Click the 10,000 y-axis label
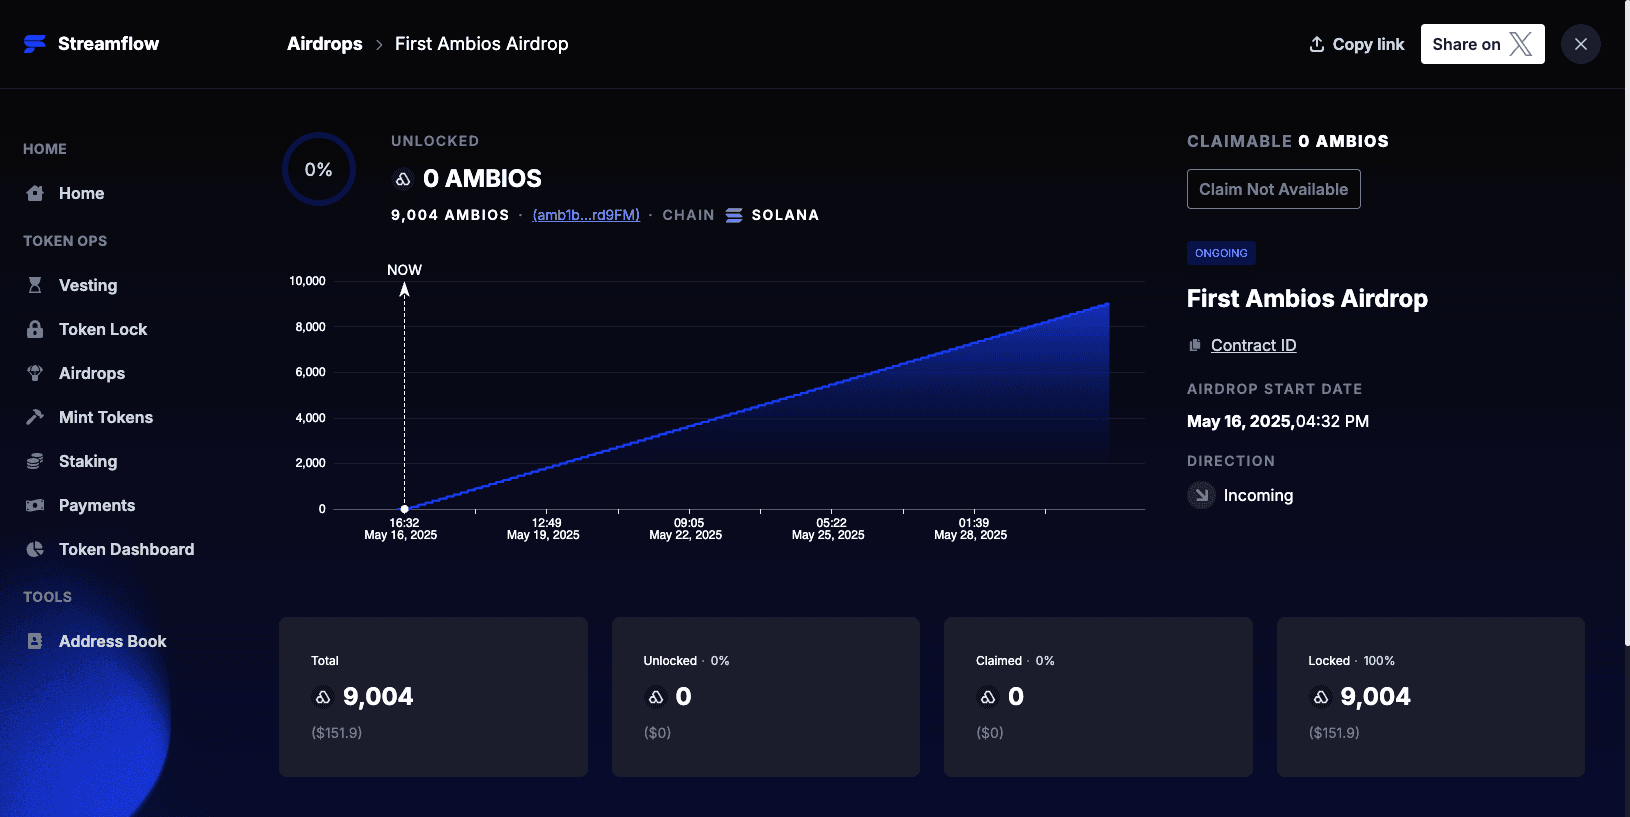The width and height of the screenshot is (1630, 817). (307, 281)
